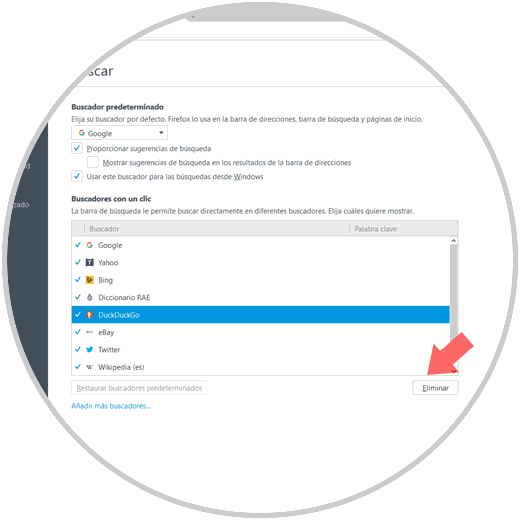Click the scrollbar up arrow in list
The height and width of the screenshot is (520, 520).
(453, 241)
